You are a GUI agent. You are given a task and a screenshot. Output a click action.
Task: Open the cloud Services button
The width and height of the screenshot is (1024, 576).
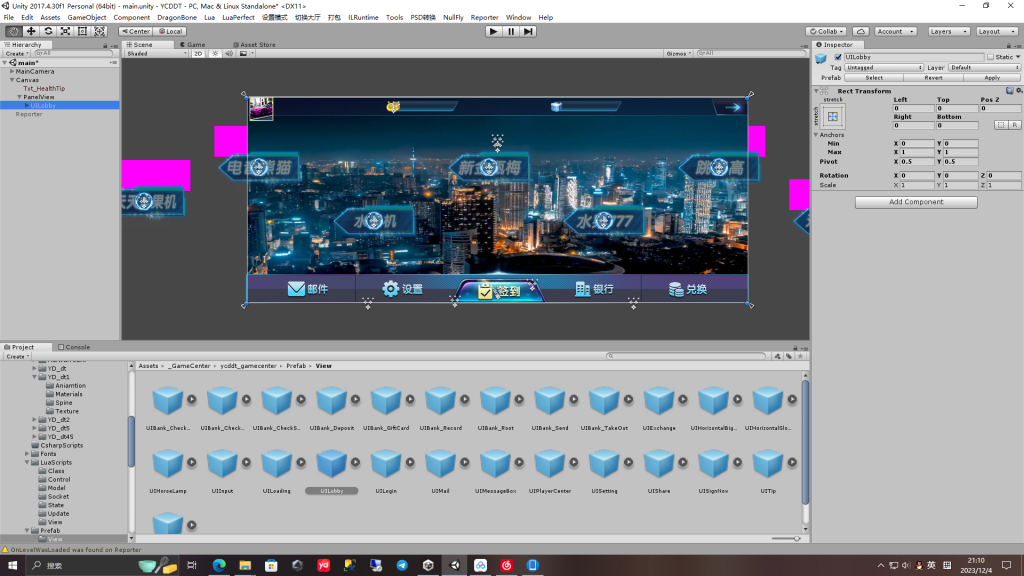(x=861, y=31)
